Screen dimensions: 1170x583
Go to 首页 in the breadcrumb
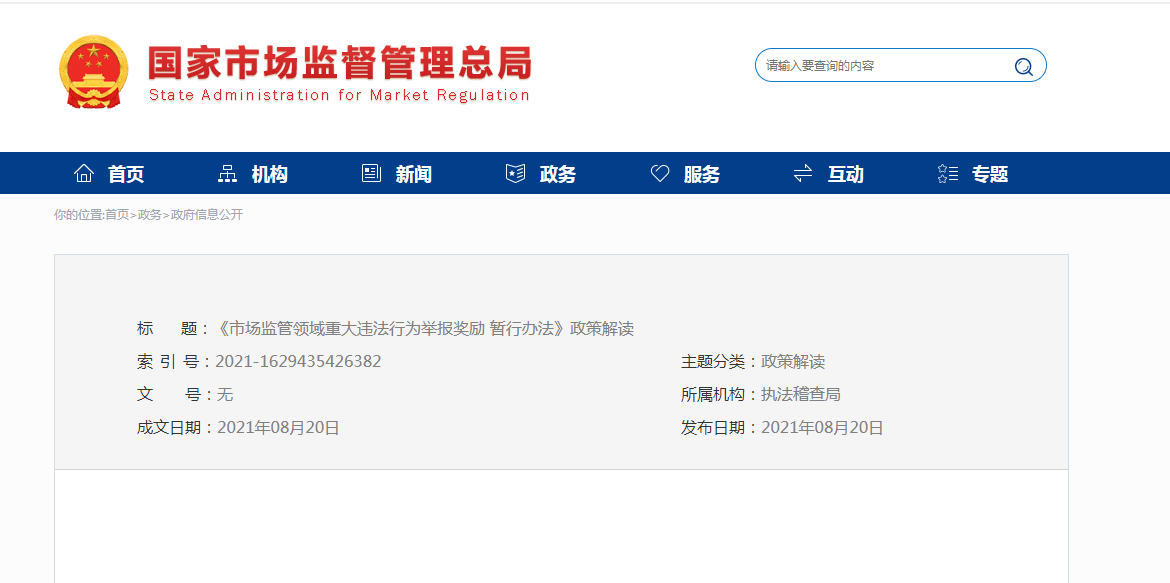click(116, 215)
